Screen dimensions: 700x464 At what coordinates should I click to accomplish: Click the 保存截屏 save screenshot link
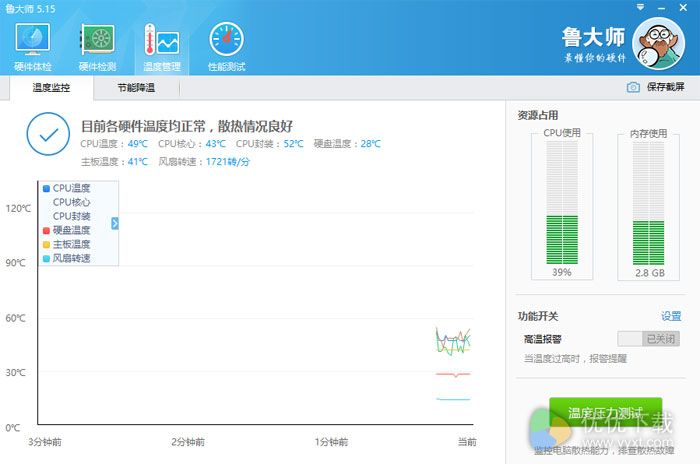pyautogui.click(x=666, y=87)
